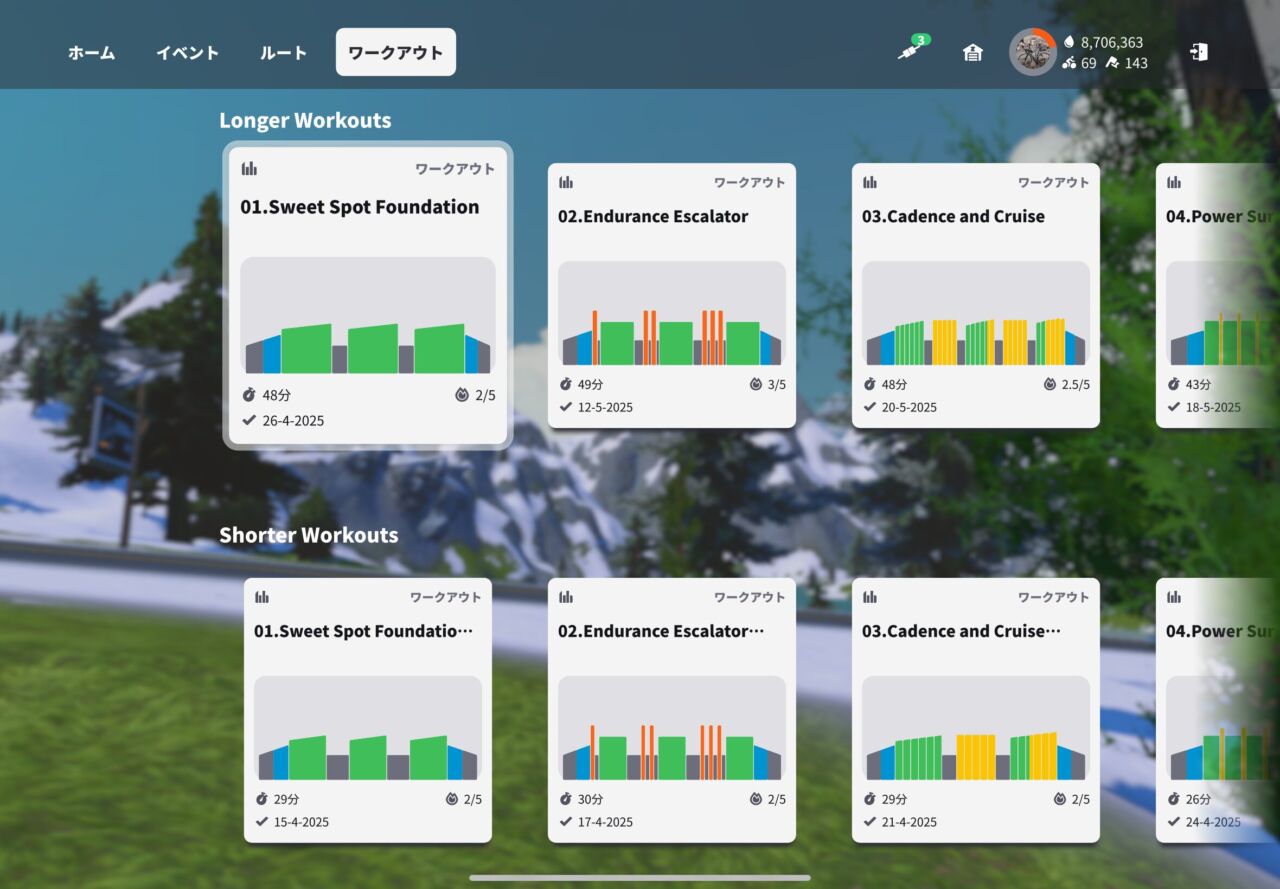Click the completed checkmark beside 21-4-2025

pos(870,822)
